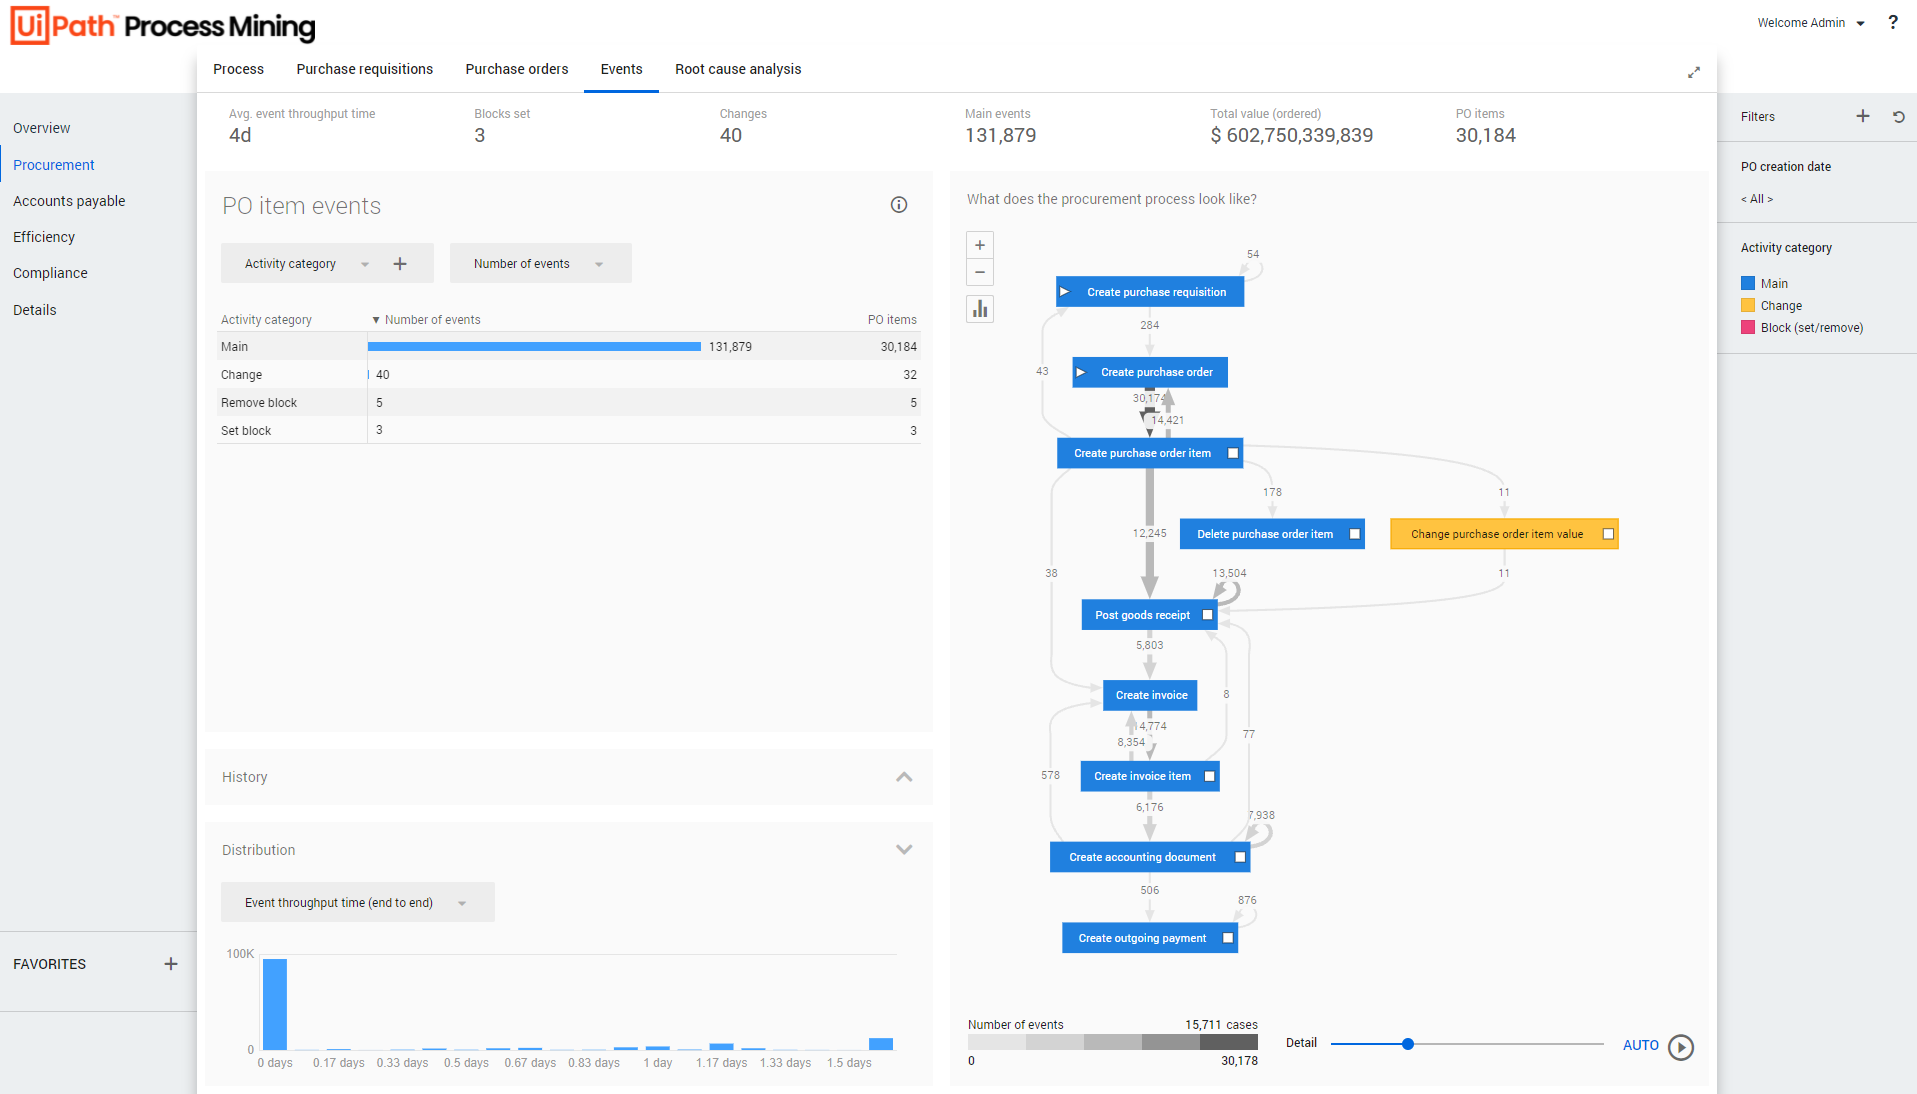Go to Accounts payable in sidebar

pyautogui.click(x=69, y=201)
